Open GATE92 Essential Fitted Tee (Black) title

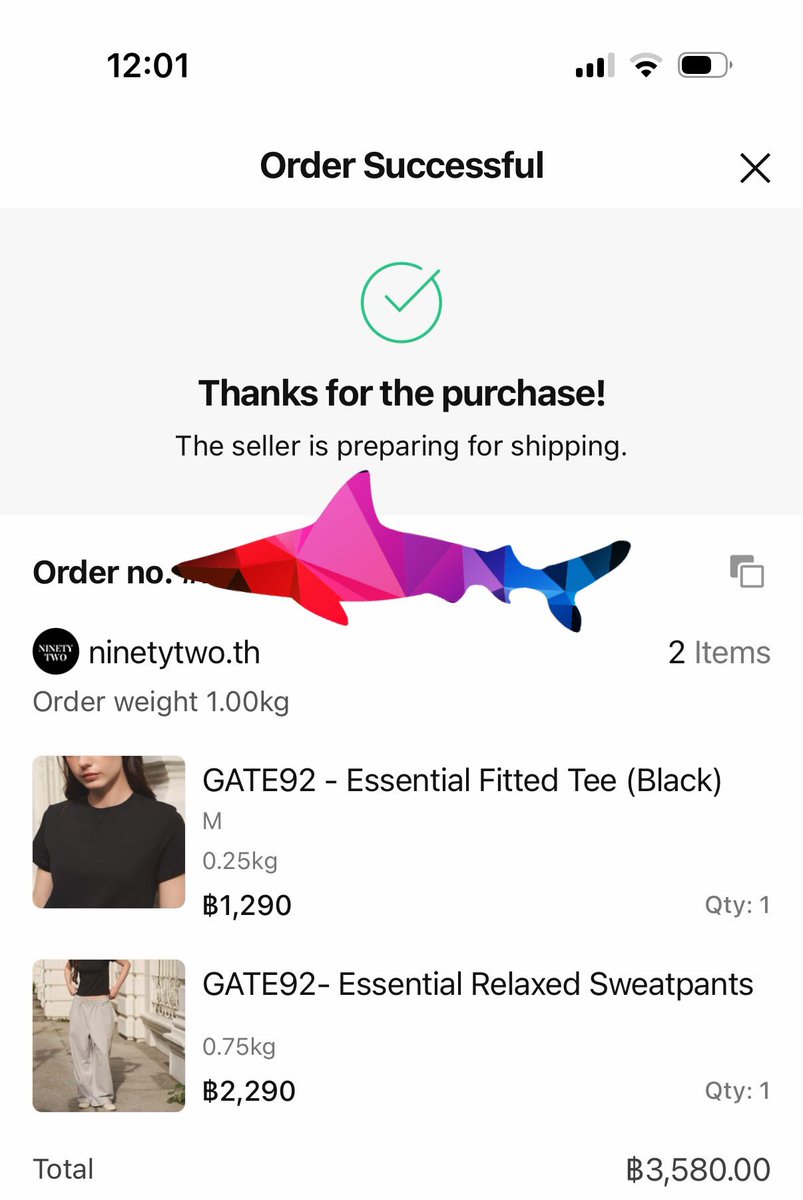point(462,780)
